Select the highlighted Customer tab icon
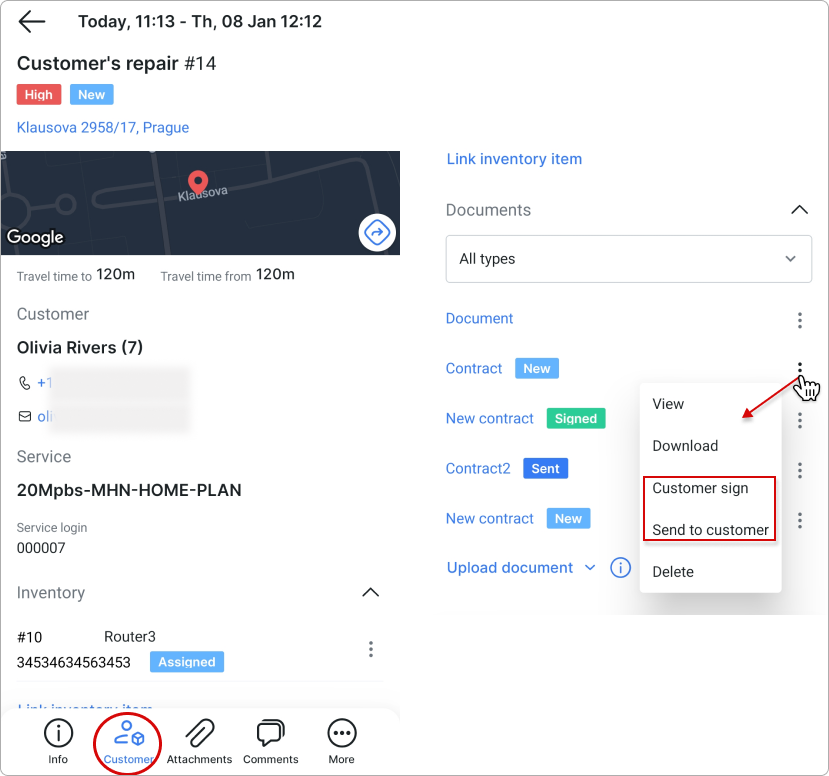829x776 pixels. click(x=127, y=733)
